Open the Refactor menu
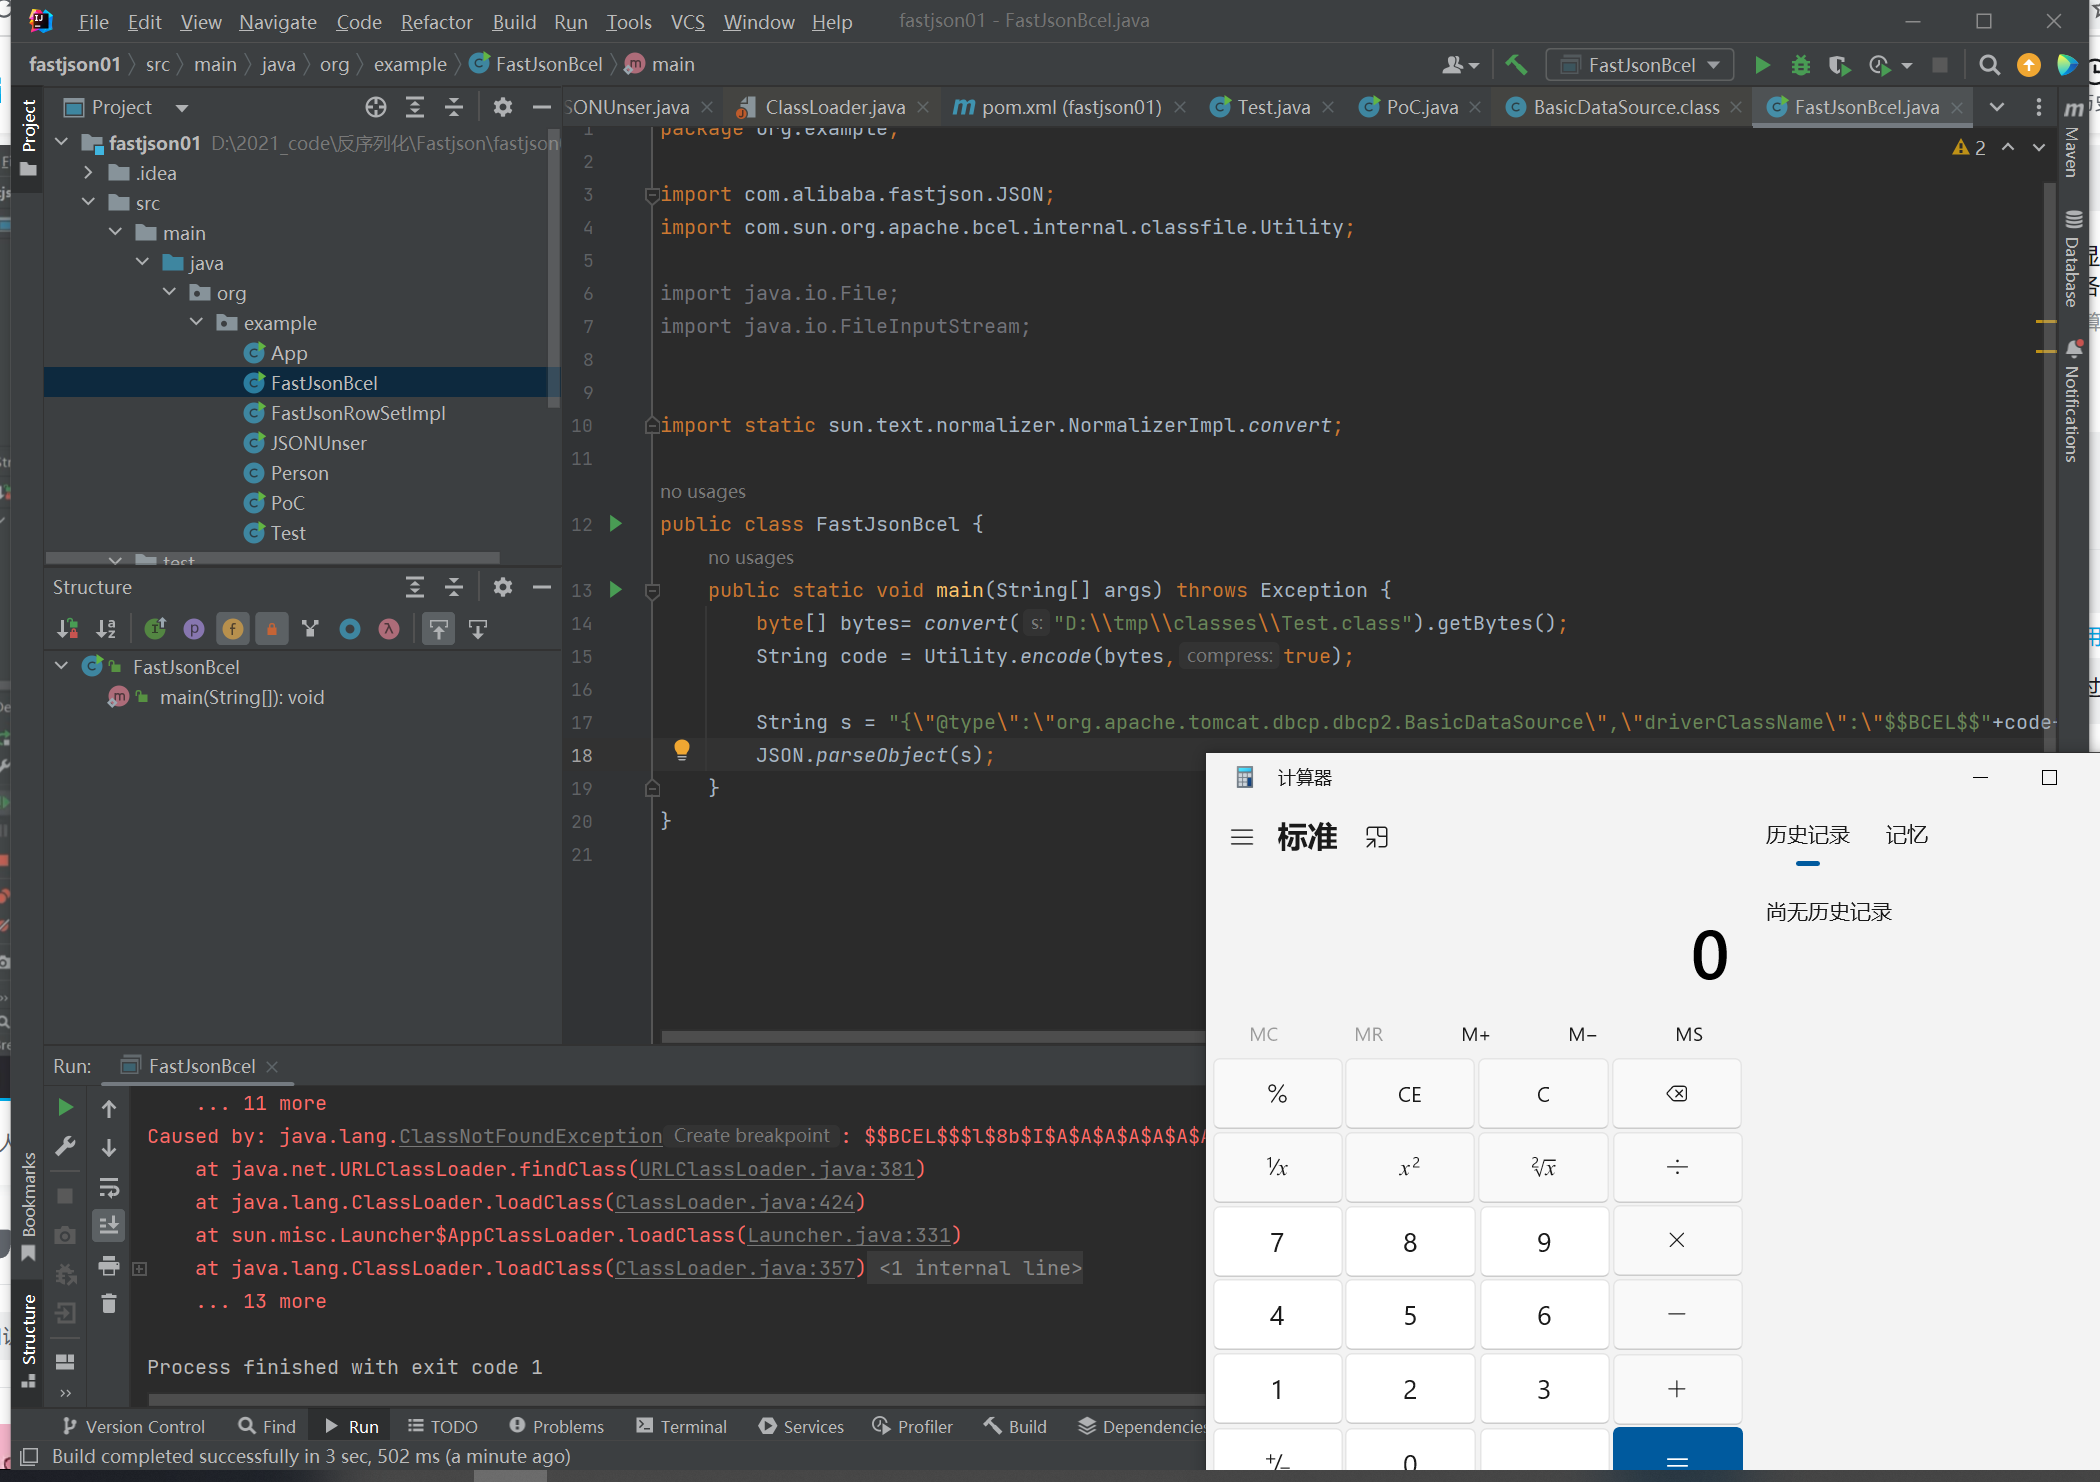Image resolution: width=2100 pixels, height=1482 pixels. 436,22
